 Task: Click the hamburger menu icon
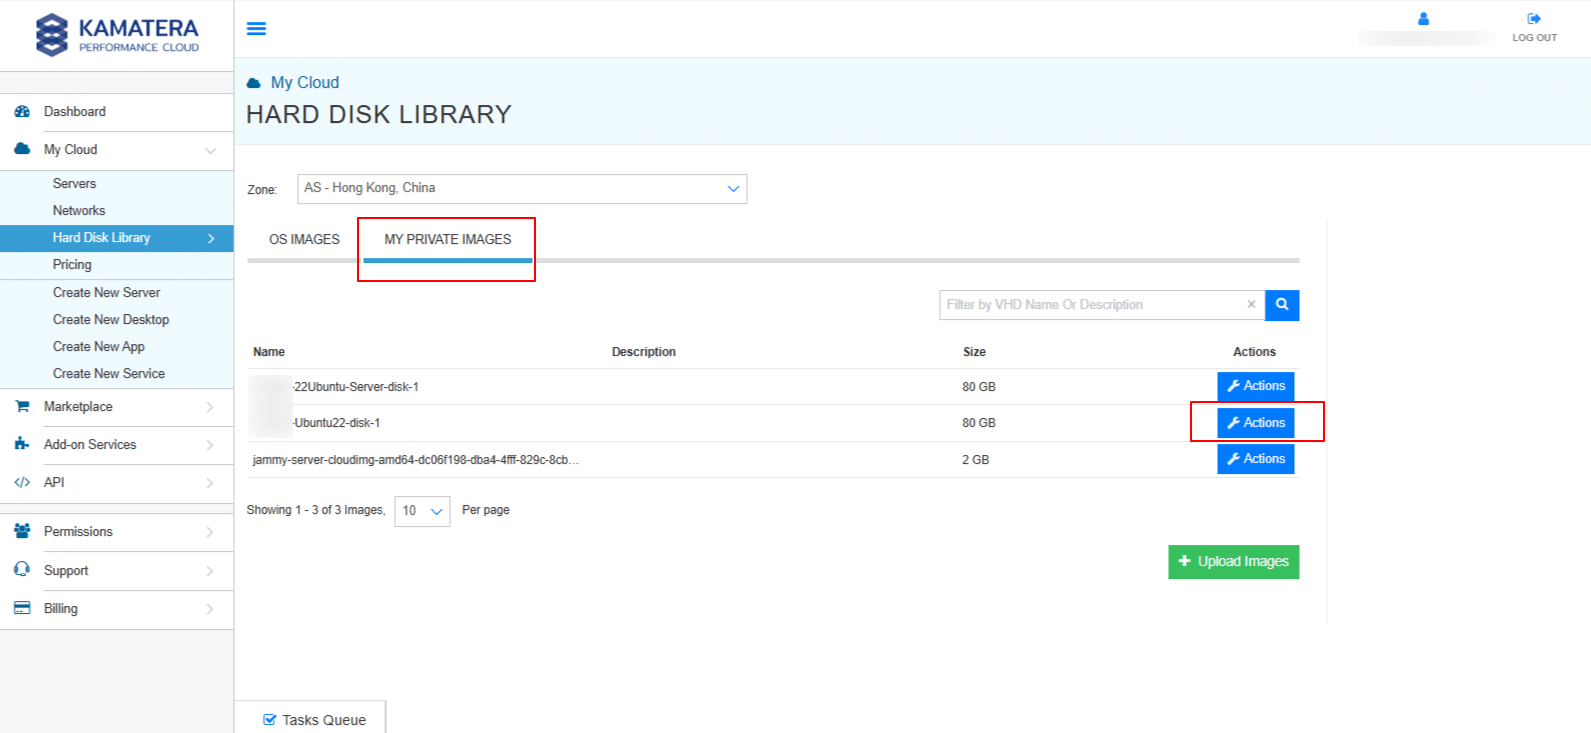pos(256,29)
